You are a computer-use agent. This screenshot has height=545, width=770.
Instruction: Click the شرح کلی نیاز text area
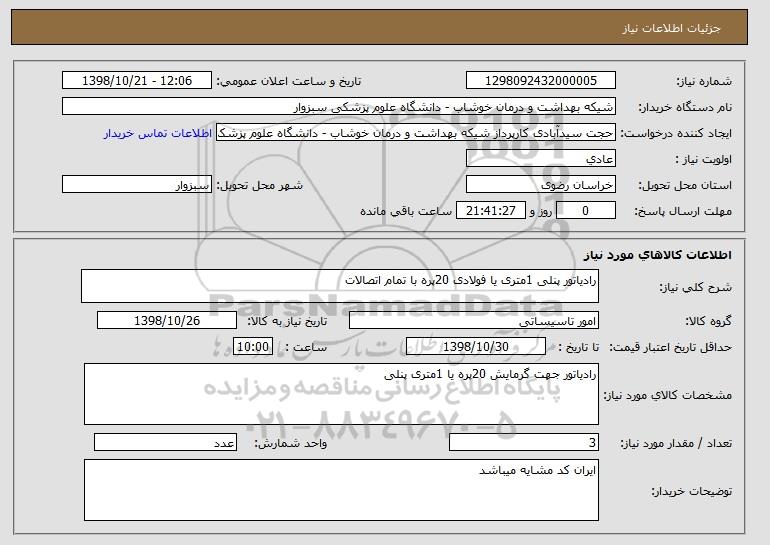340,286
